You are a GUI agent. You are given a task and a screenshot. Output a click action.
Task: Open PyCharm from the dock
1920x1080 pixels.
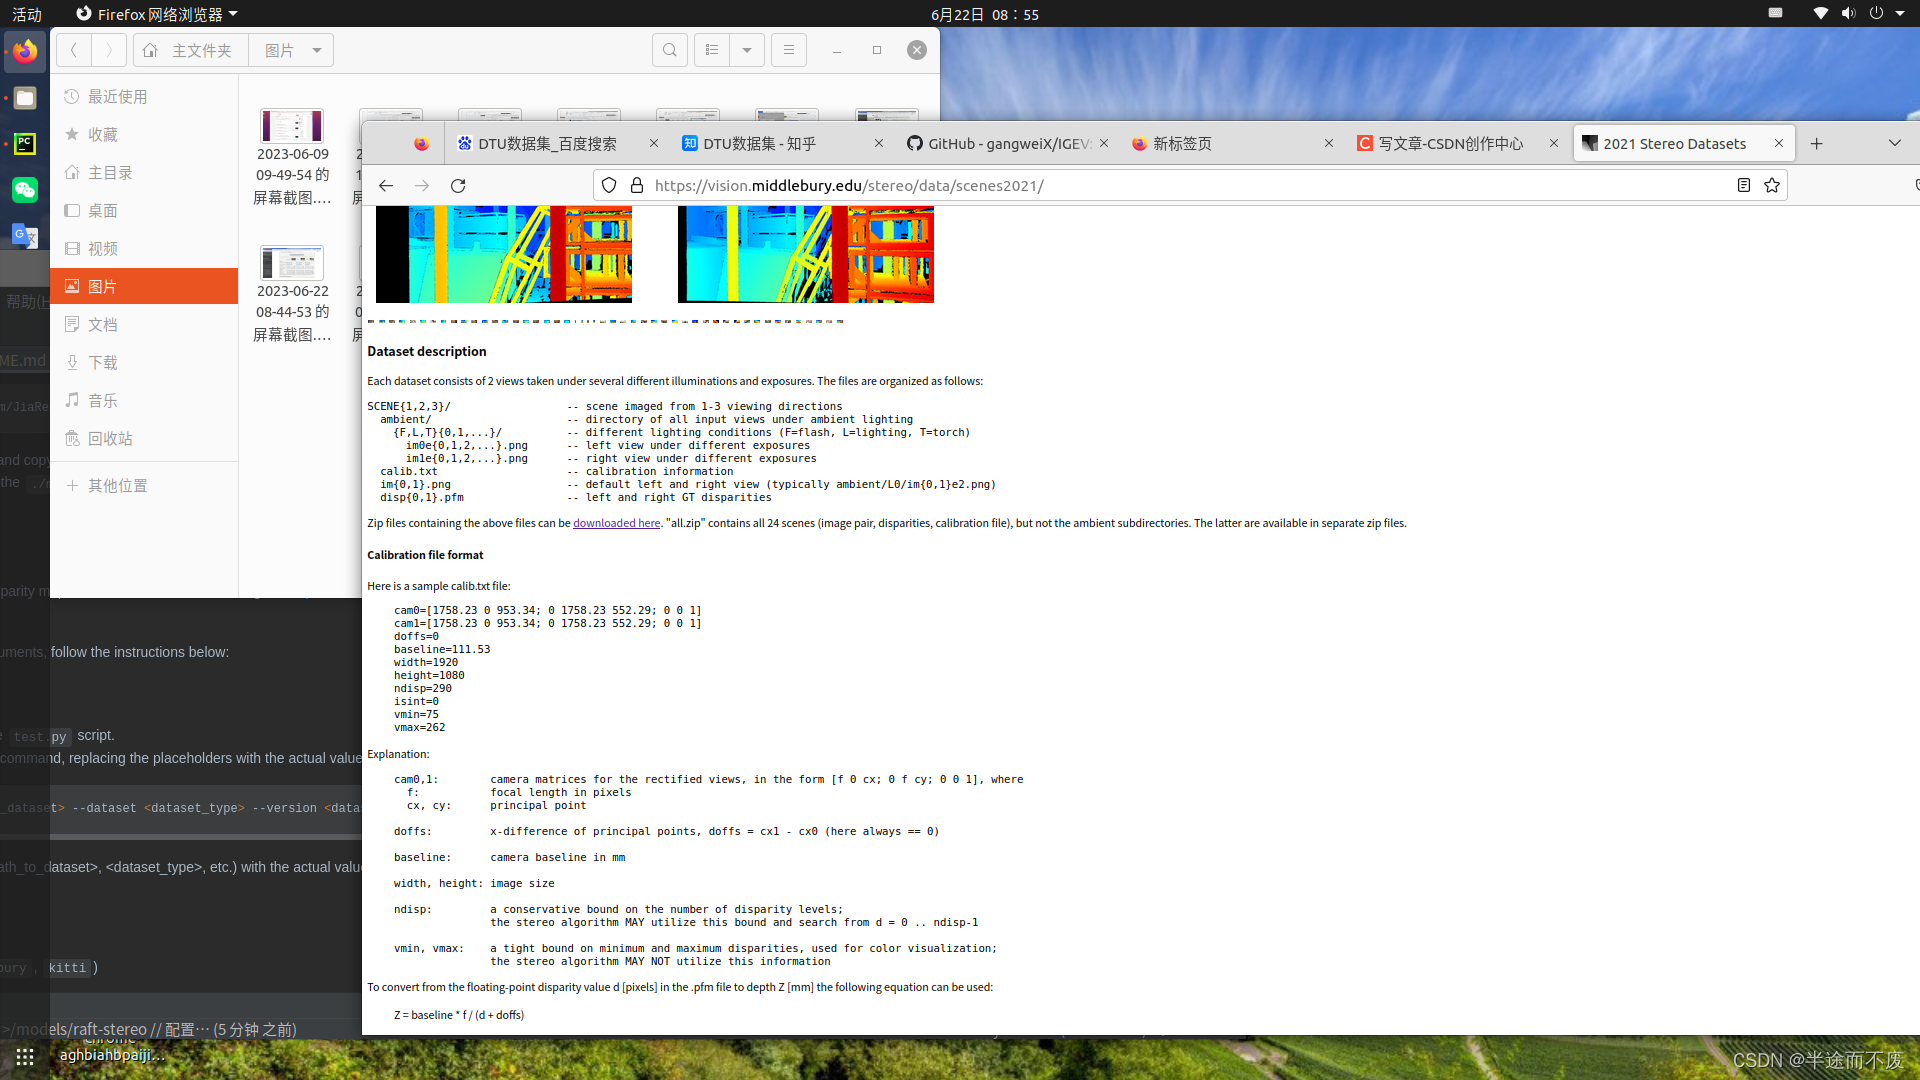(25, 144)
